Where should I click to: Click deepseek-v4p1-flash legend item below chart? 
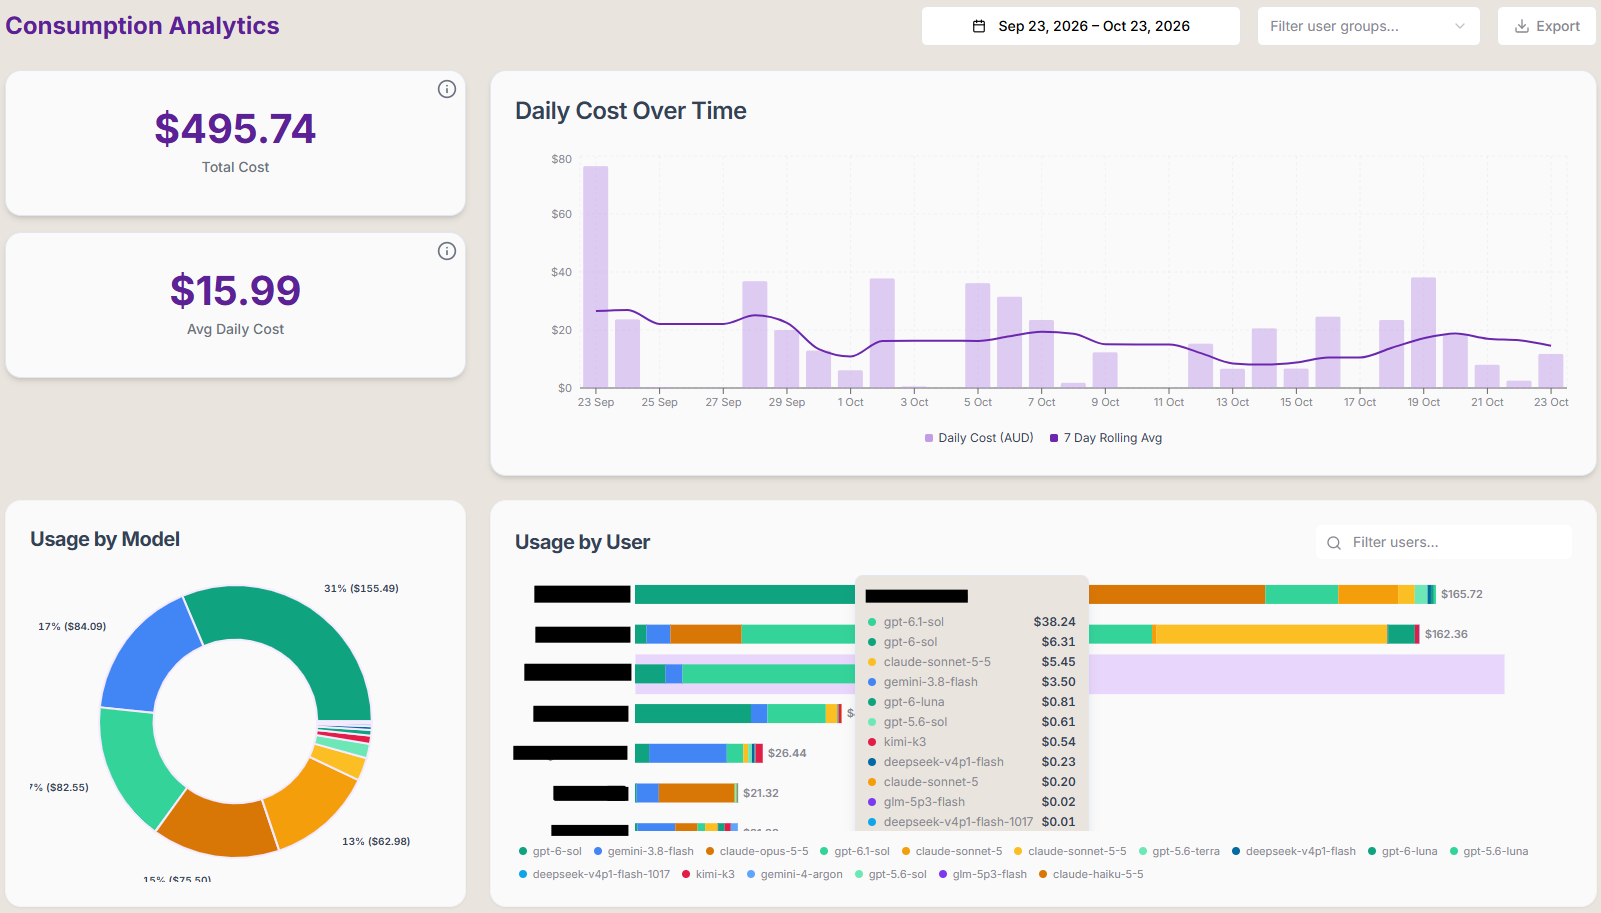point(1294,851)
